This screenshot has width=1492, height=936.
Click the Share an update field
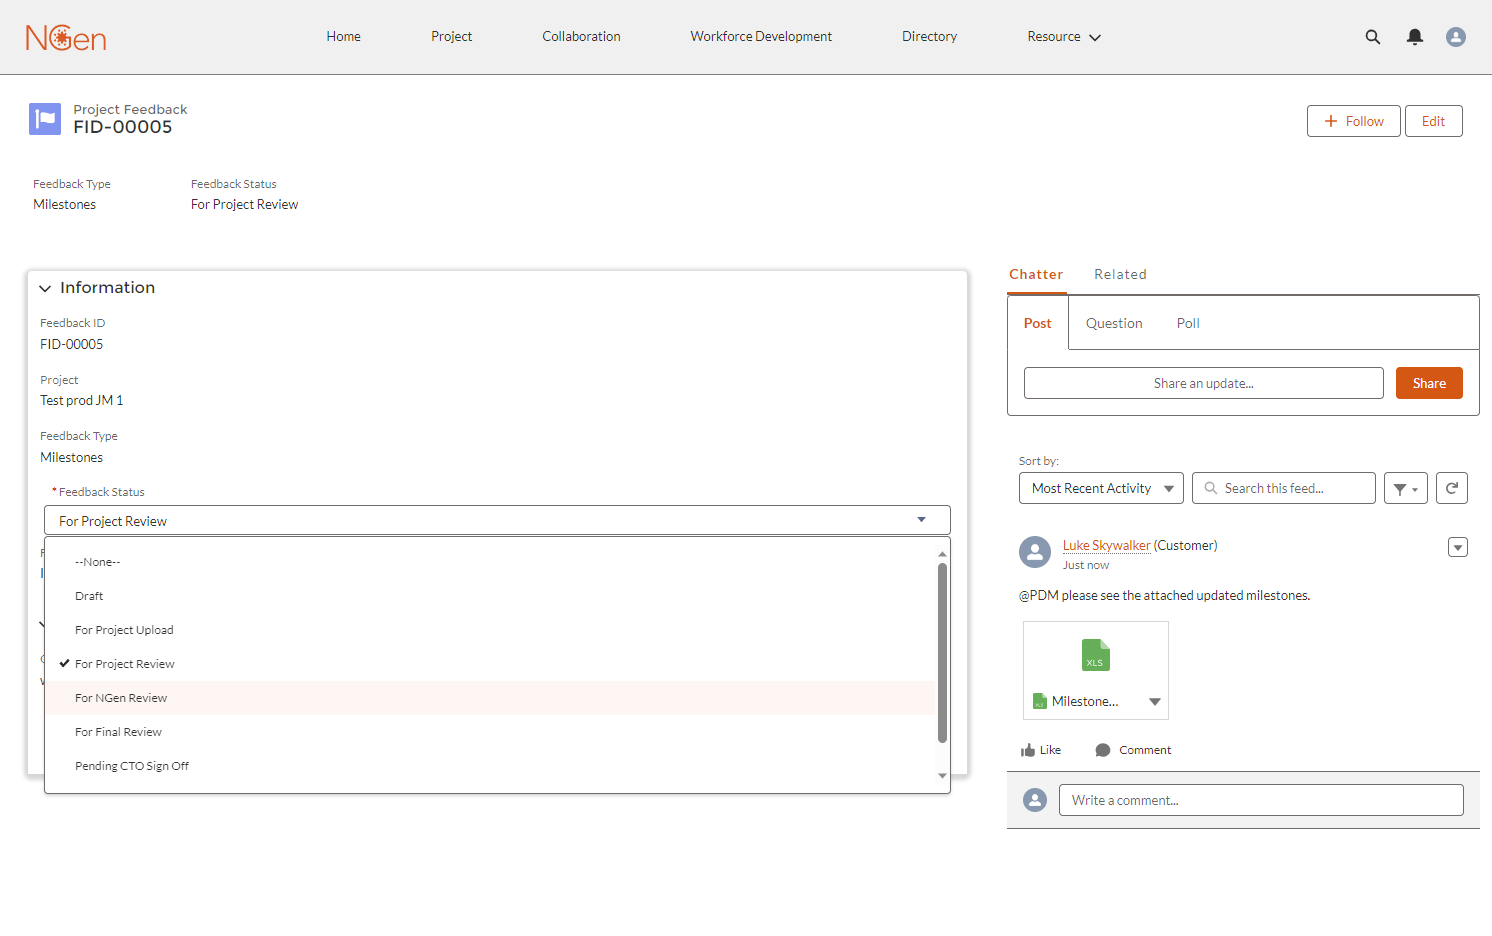click(1204, 383)
